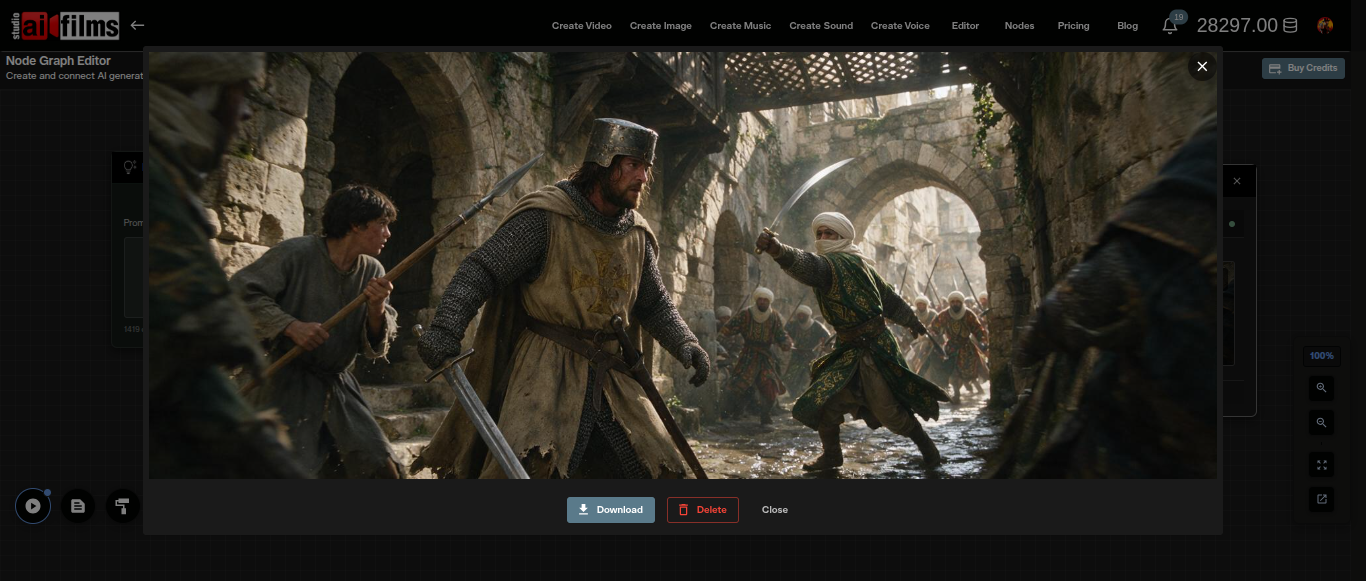Click the zoom out magnifier
The image size is (1366, 581).
[1321, 423]
